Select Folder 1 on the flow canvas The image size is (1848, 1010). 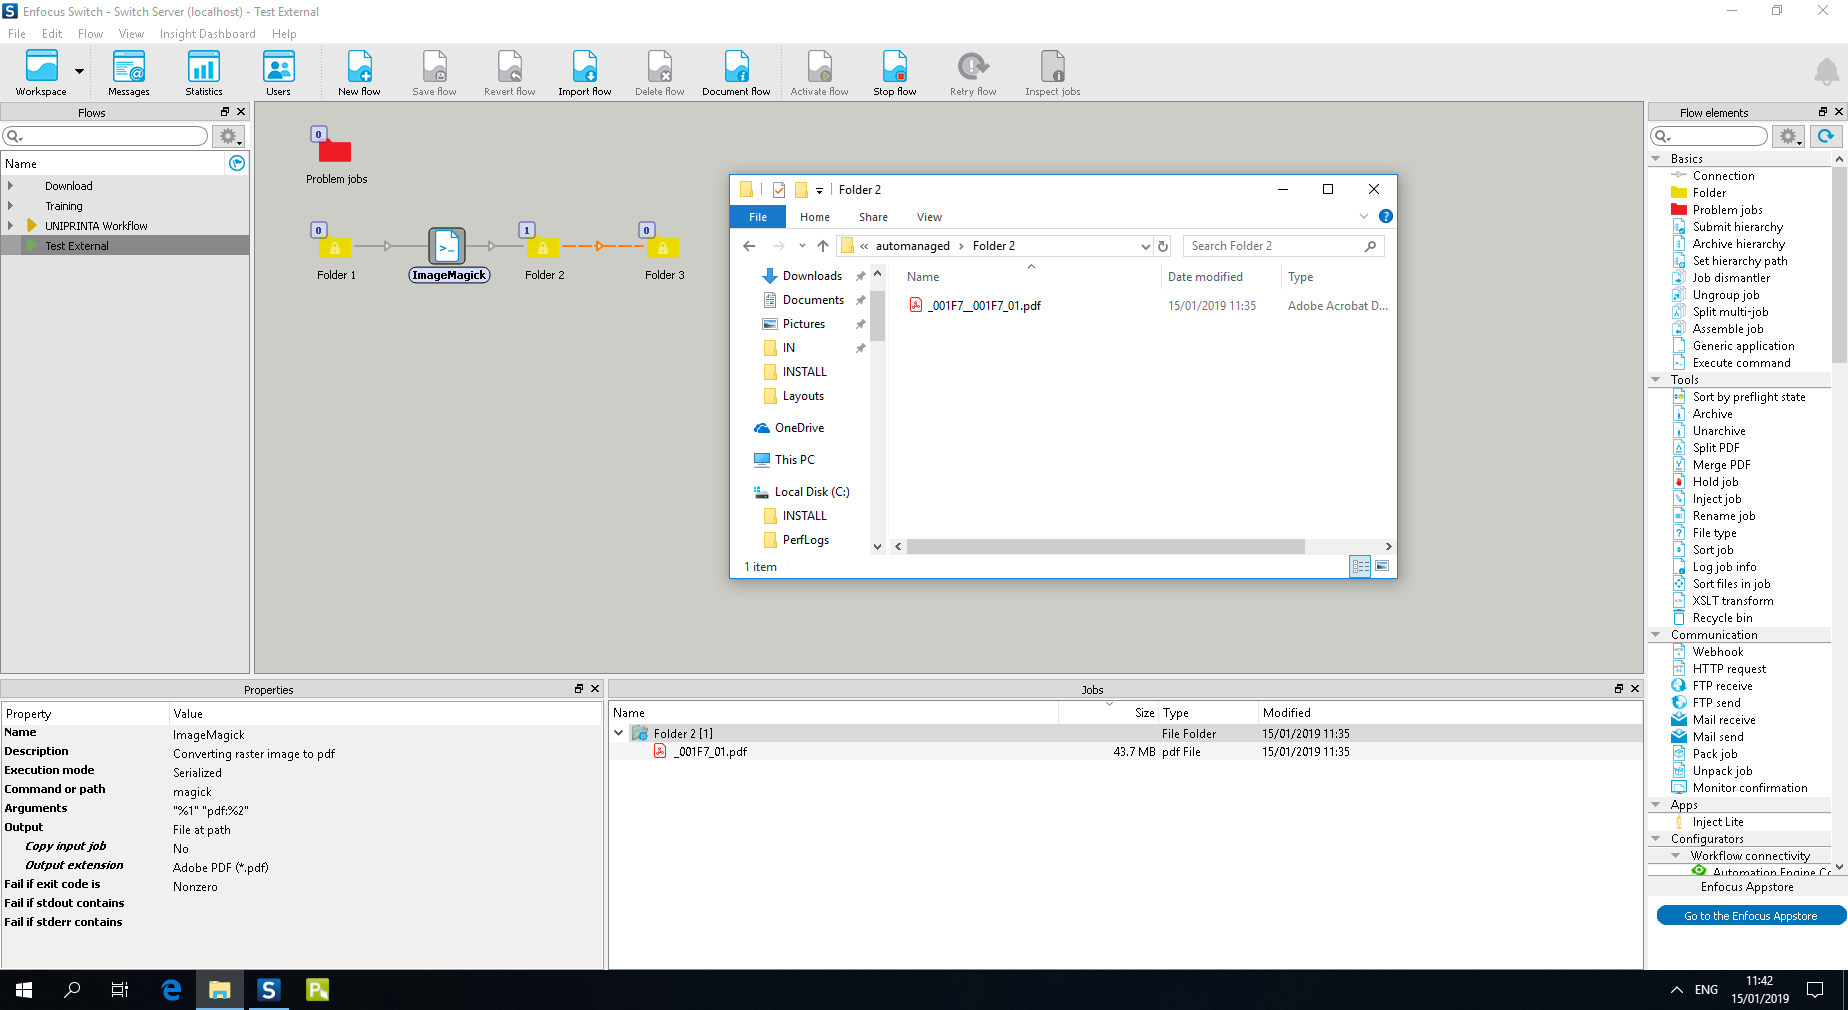pos(335,246)
